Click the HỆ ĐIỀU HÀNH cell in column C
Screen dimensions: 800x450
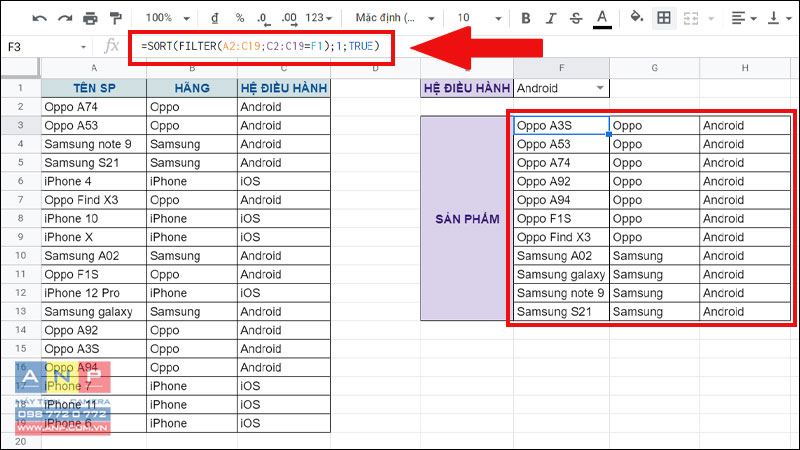[284, 88]
